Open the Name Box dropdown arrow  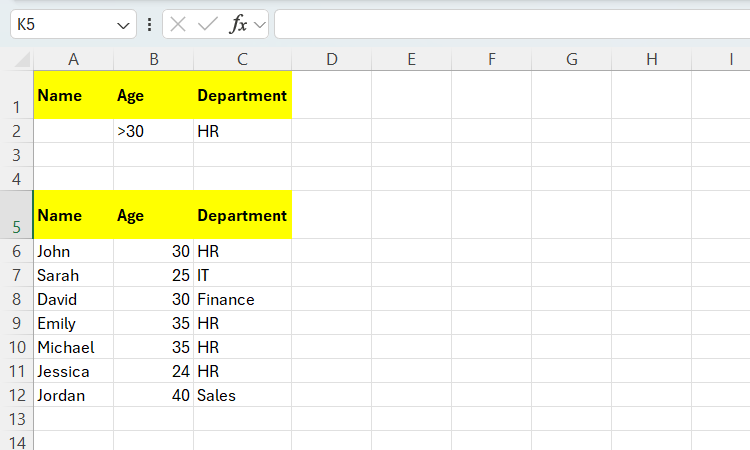coord(124,25)
